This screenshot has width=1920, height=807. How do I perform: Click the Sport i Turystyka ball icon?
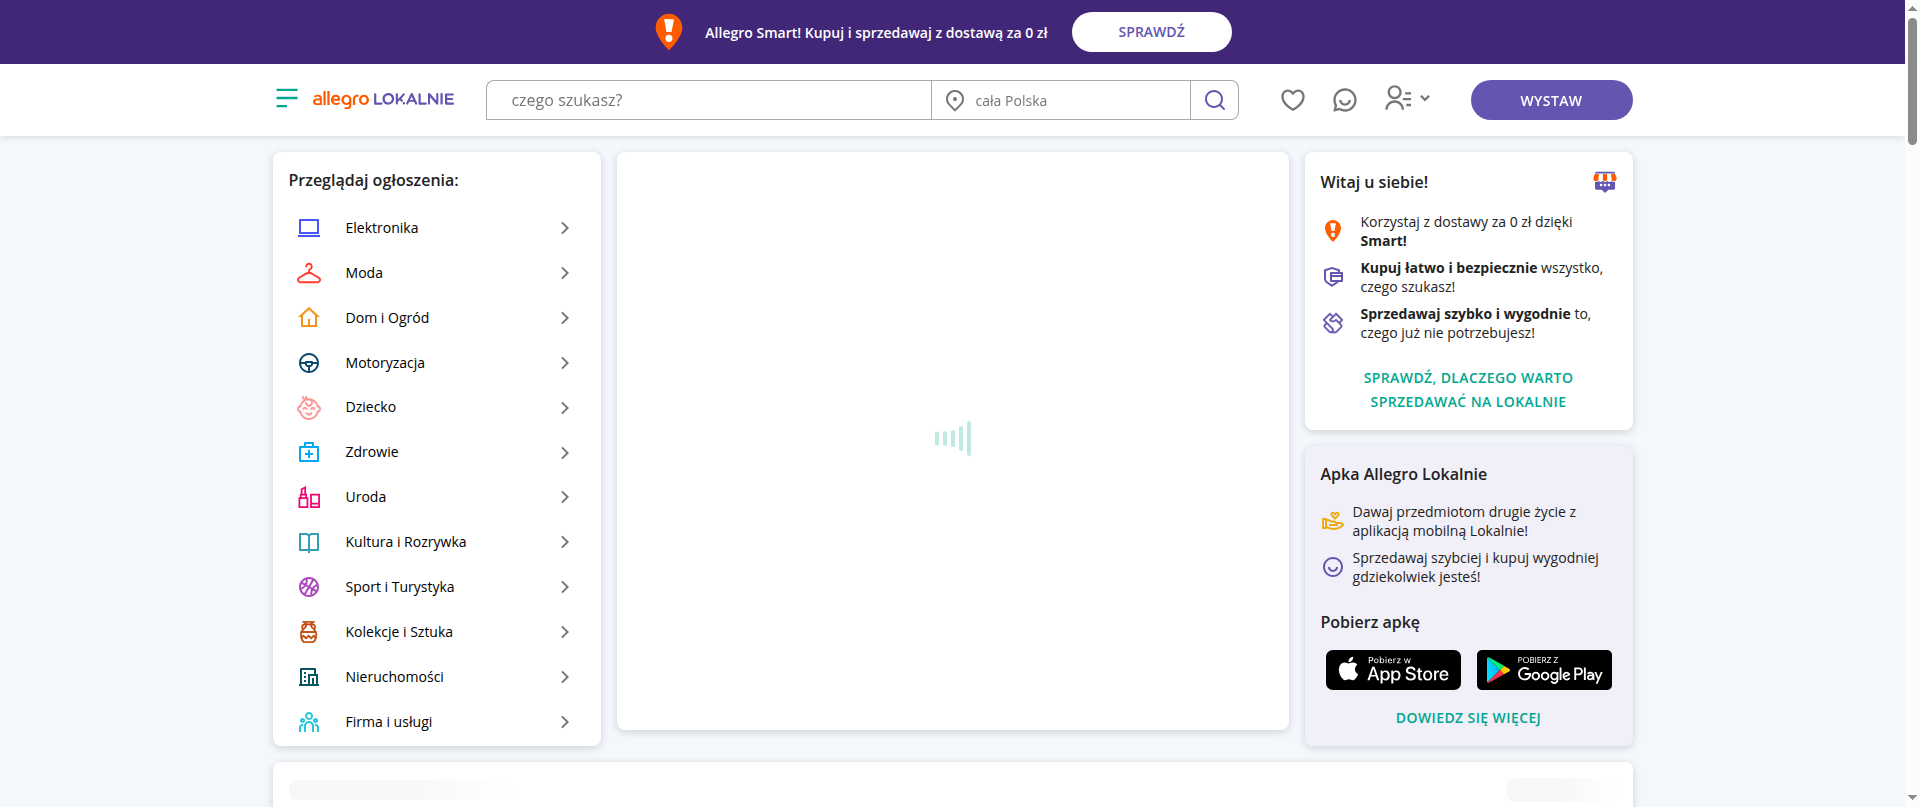coord(309,587)
